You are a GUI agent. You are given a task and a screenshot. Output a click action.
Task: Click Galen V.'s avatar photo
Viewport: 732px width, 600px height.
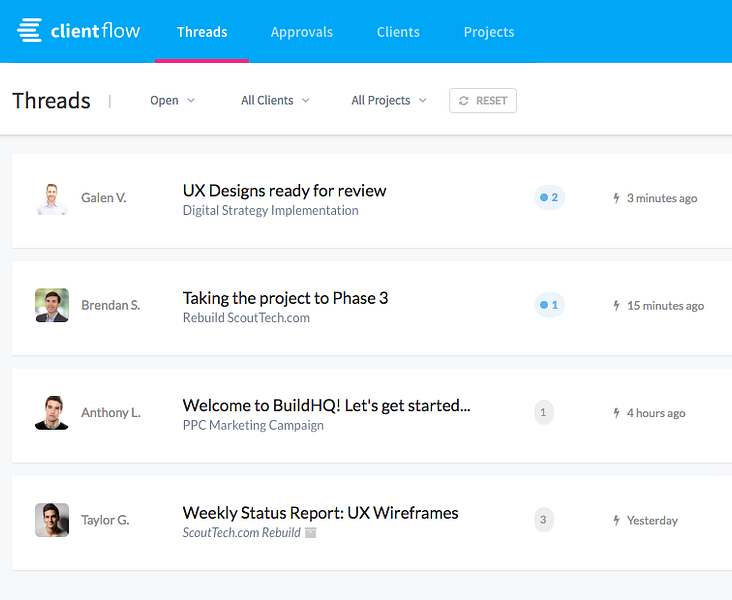(52, 198)
